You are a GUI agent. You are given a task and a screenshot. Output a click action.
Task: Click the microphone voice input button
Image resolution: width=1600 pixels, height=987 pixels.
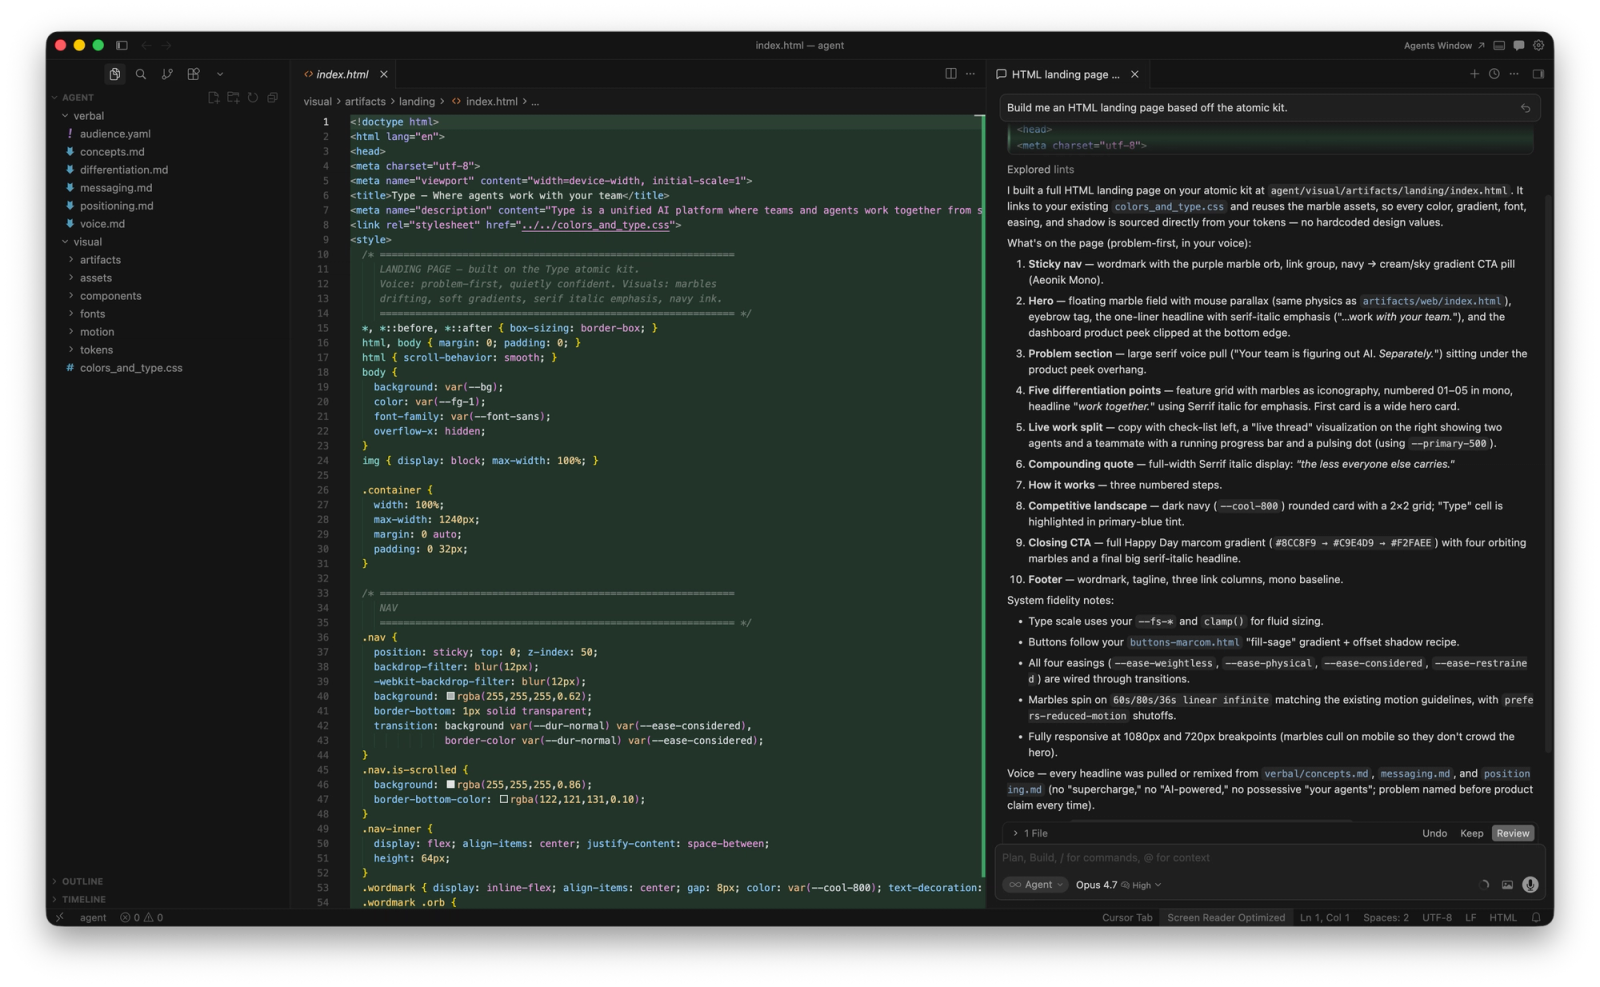(x=1530, y=885)
